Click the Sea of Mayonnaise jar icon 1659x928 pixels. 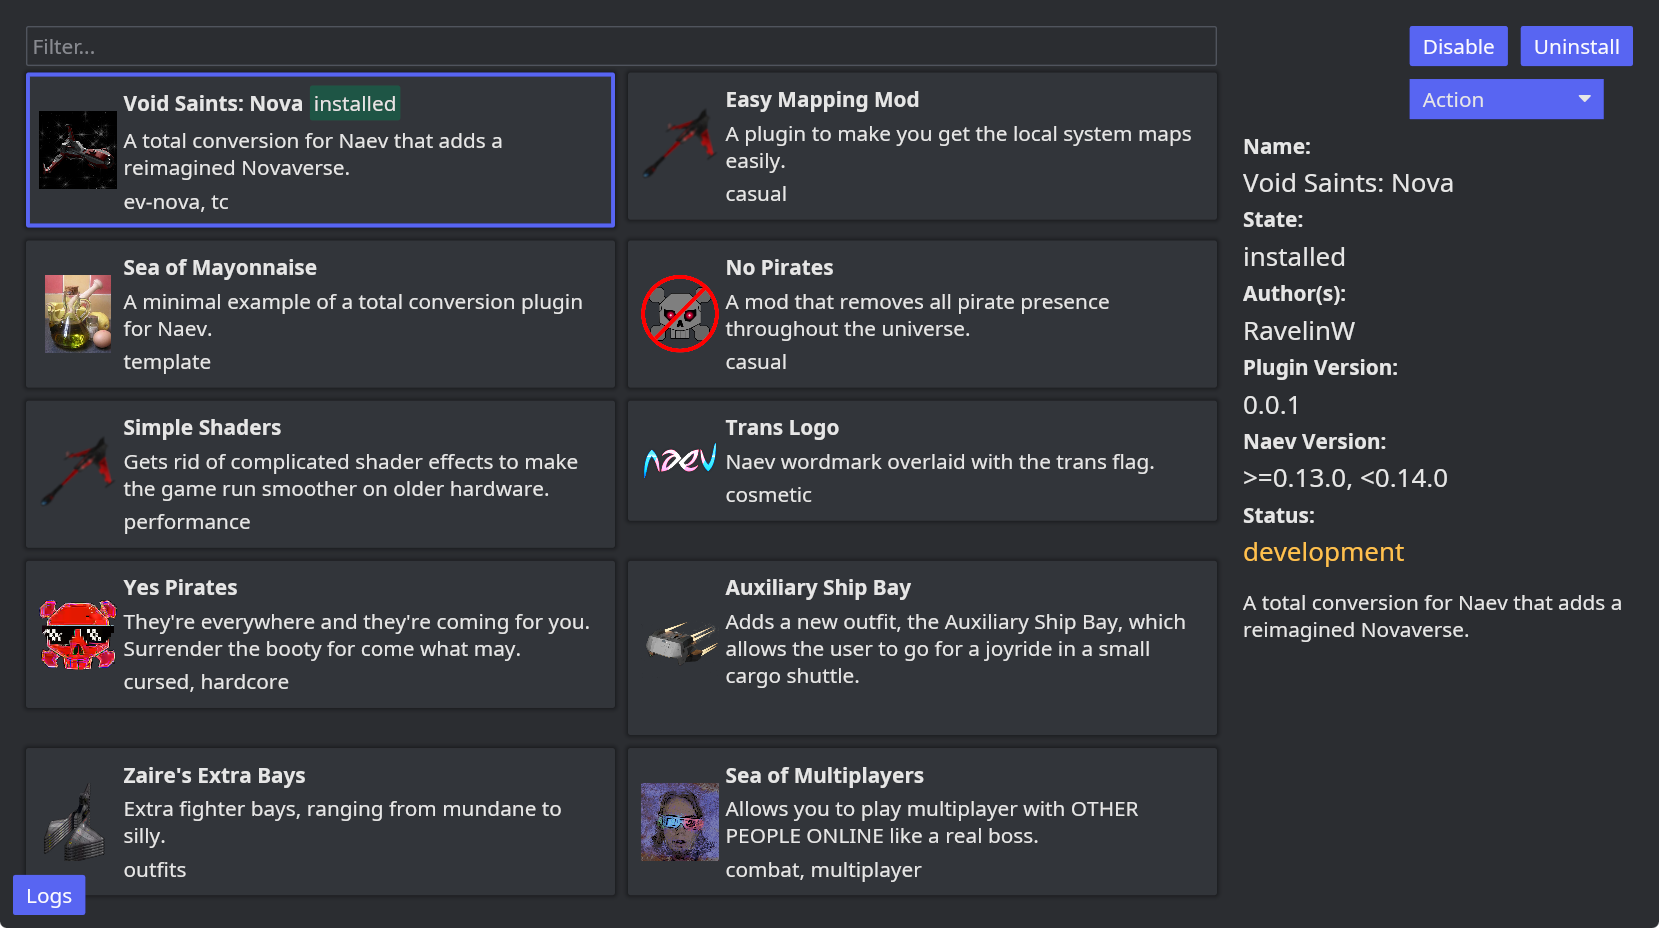click(x=77, y=314)
